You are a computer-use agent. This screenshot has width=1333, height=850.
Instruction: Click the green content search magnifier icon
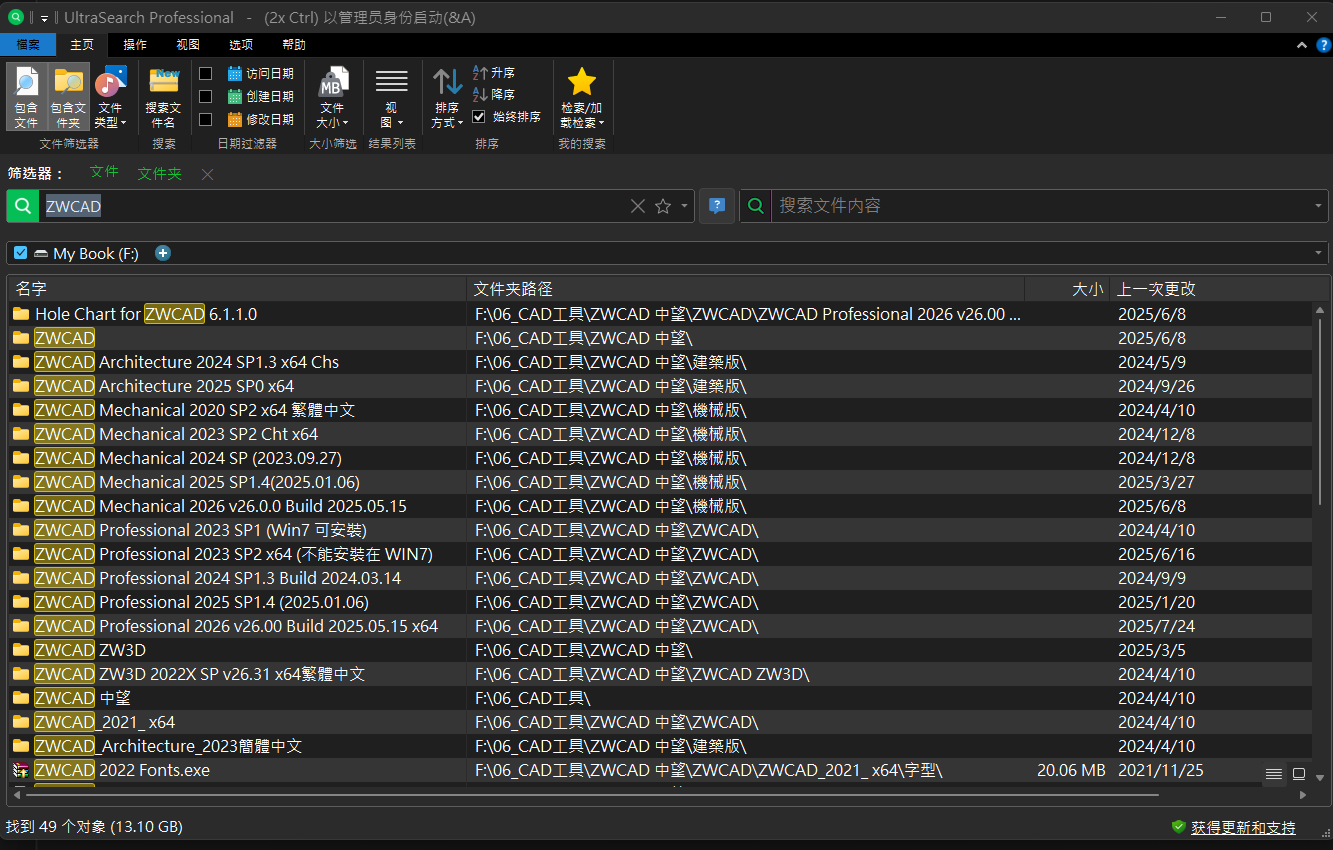click(756, 206)
